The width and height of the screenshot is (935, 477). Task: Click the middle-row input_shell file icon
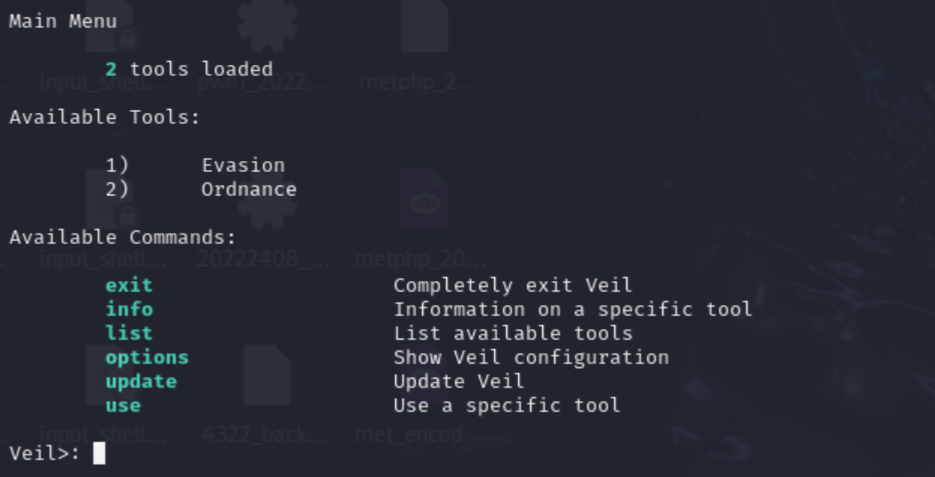(x=110, y=200)
